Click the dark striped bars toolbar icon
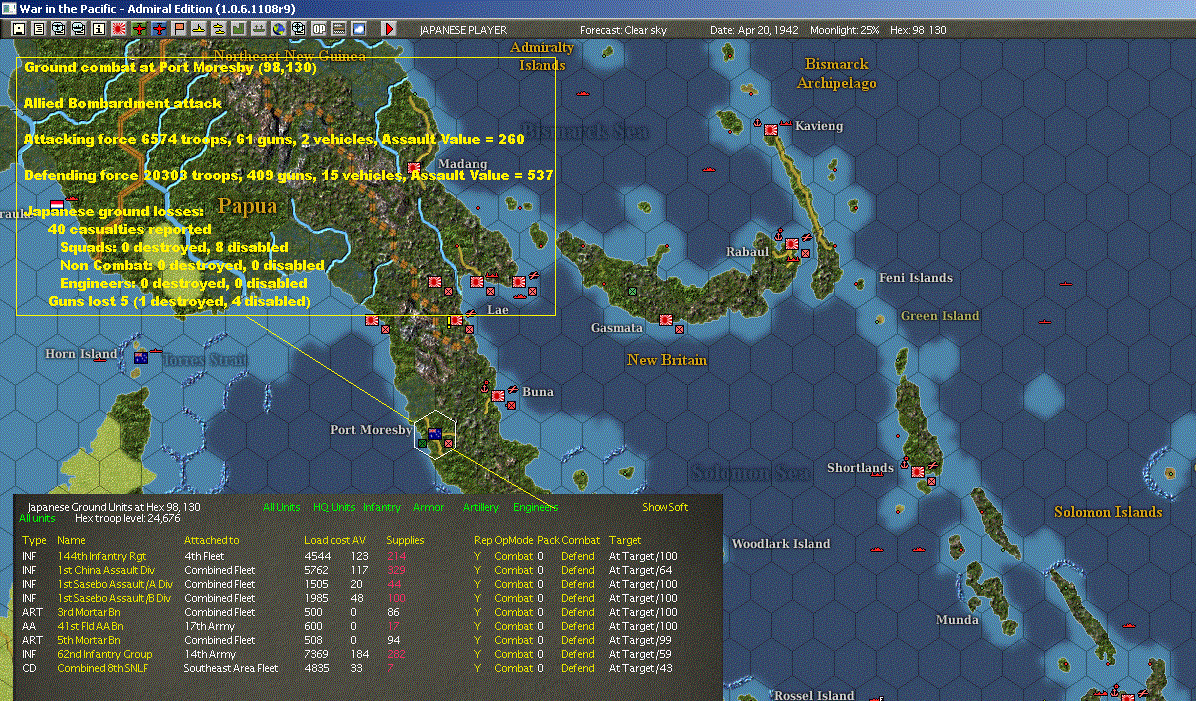The width and height of the screenshot is (1196, 701). coord(339,29)
